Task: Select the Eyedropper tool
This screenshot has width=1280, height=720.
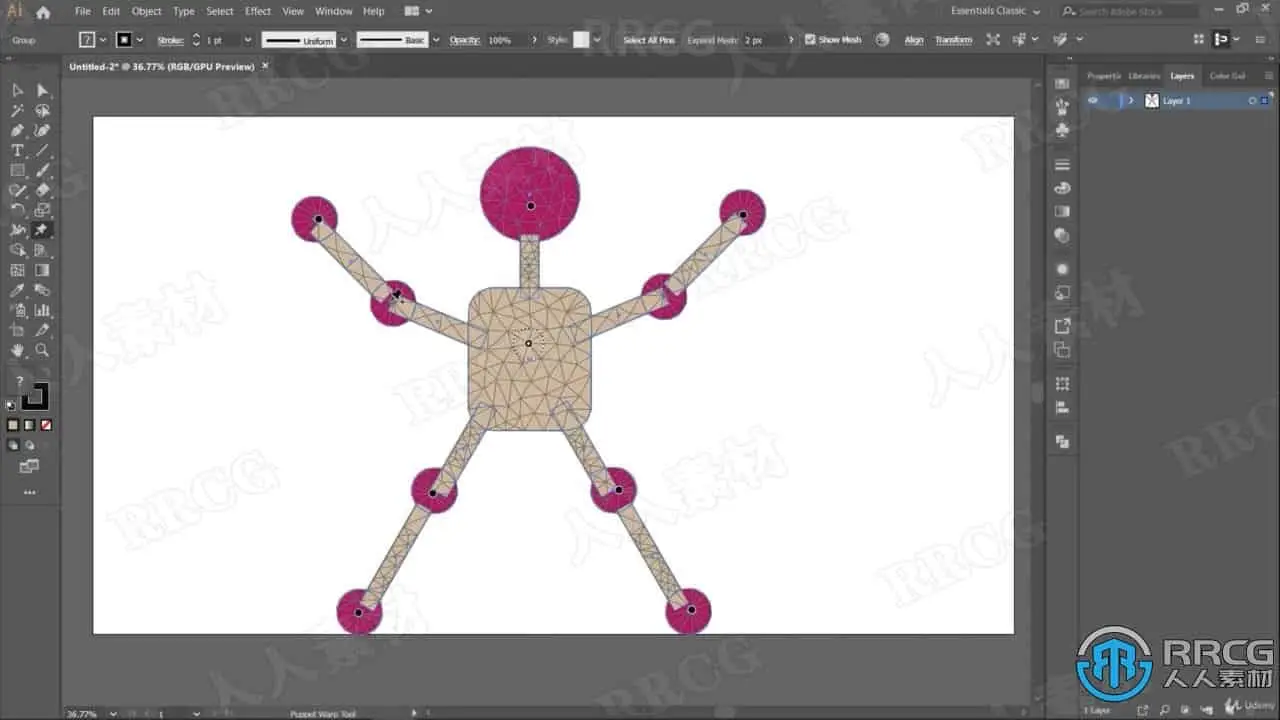Action: click(x=17, y=290)
